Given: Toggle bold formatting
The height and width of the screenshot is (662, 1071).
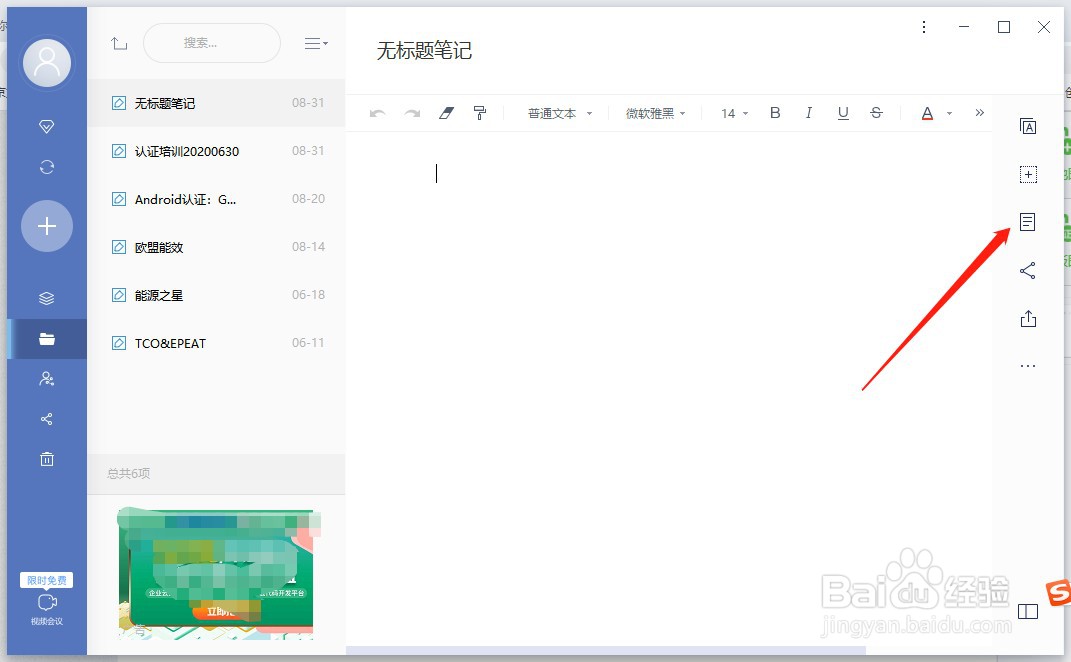Looking at the screenshot, I should (x=775, y=113).
